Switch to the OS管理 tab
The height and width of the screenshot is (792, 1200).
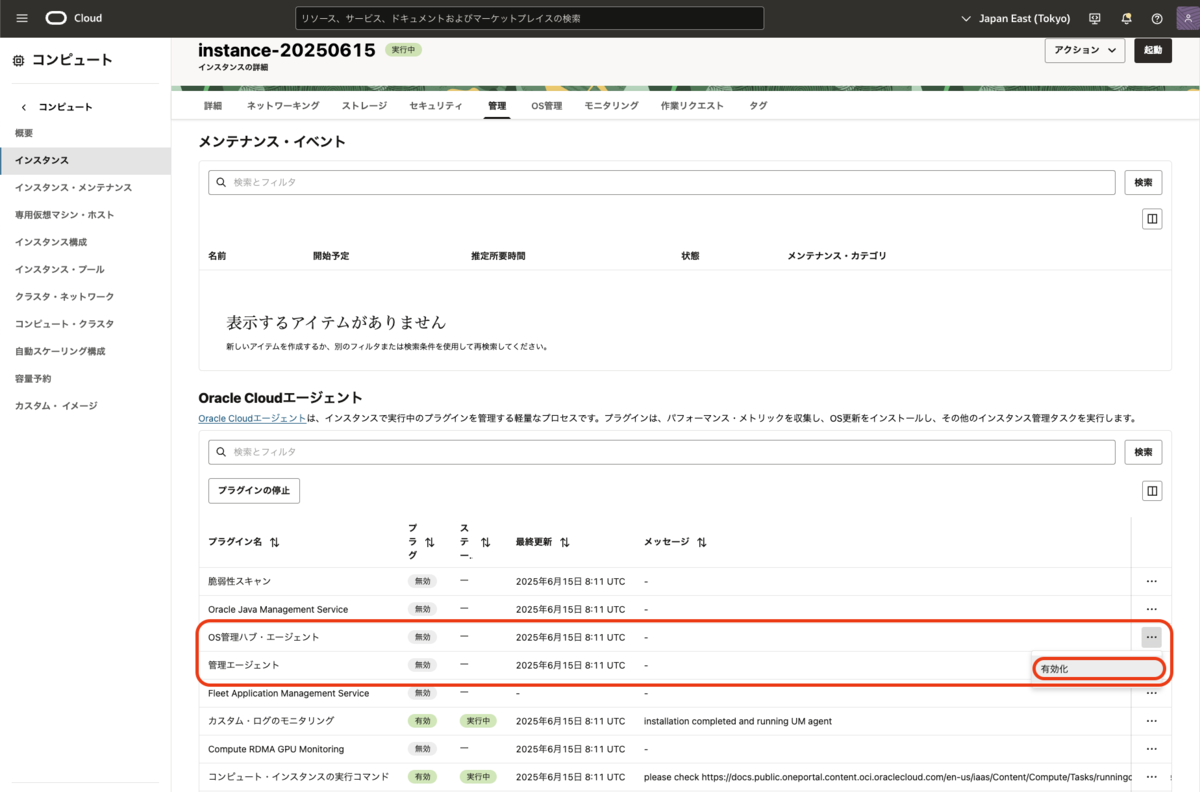pos(546,105)
